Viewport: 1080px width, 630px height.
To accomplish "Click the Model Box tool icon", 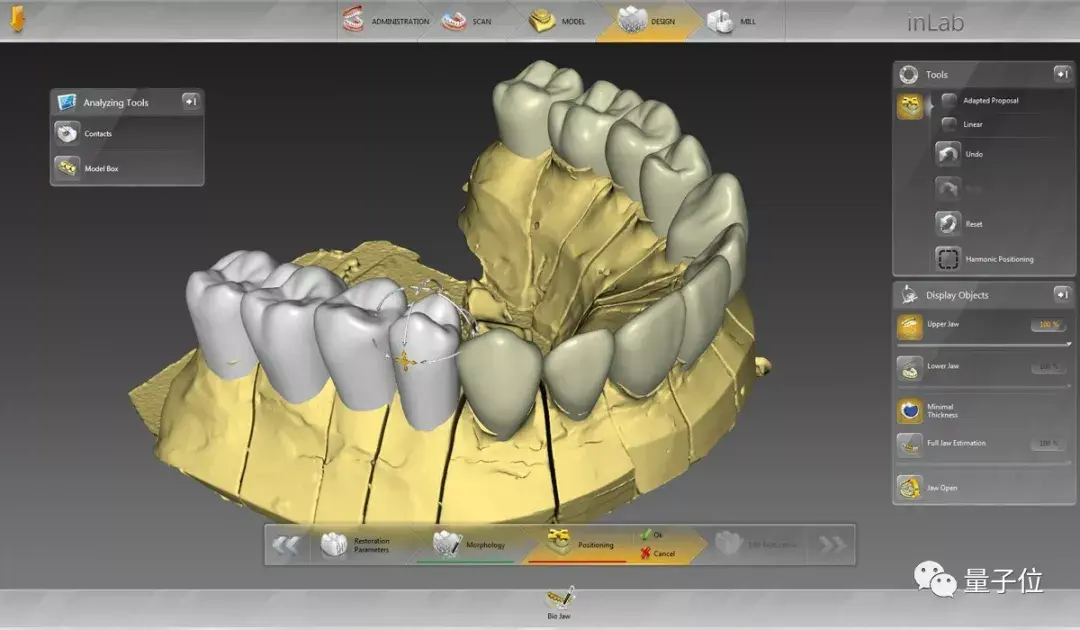I will (68, 167).
